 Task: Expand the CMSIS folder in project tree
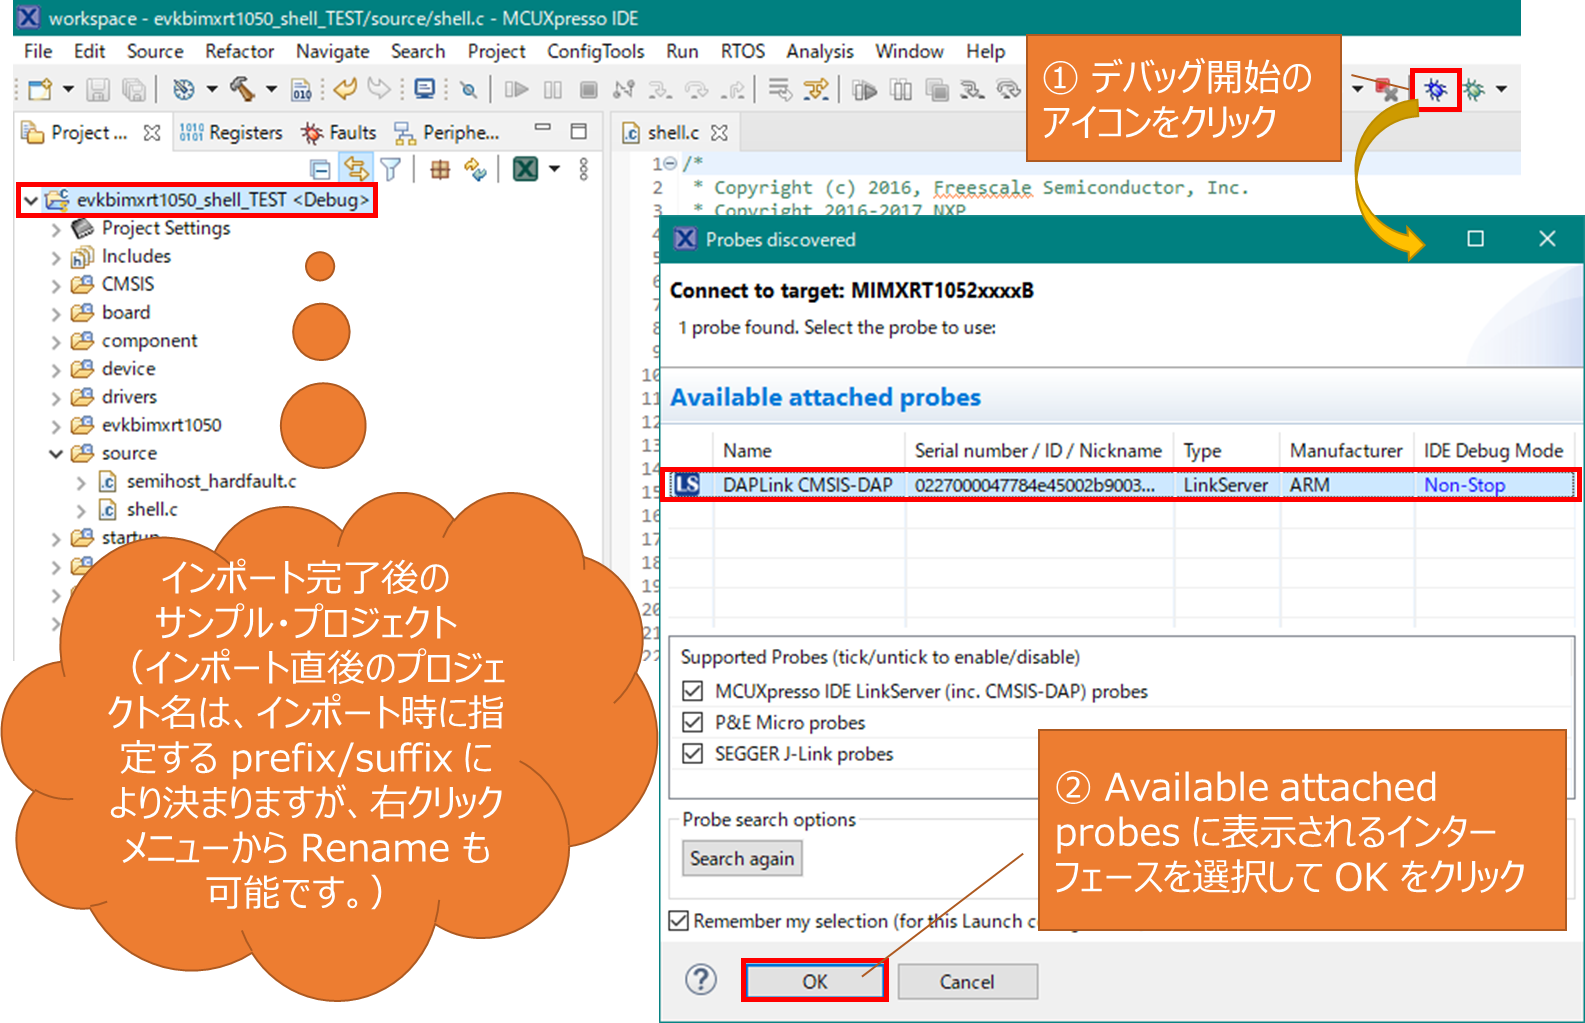click(56, 285)
